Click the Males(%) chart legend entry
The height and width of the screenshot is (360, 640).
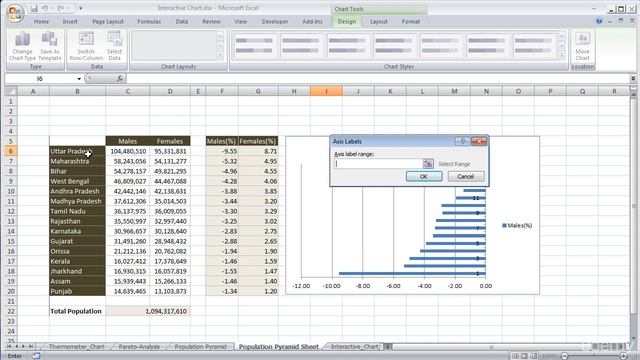517,225
